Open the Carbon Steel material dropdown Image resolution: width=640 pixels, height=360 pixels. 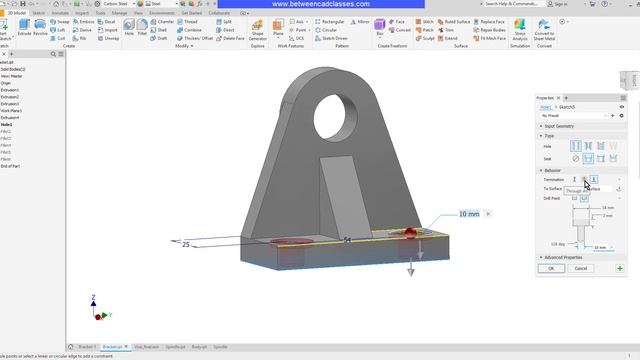click(x=119, y=4)
